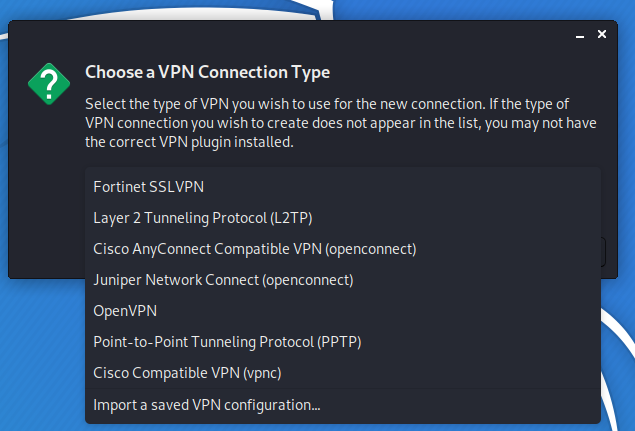Click the Choose a VPN Connection Type heading

coord(207,72)
